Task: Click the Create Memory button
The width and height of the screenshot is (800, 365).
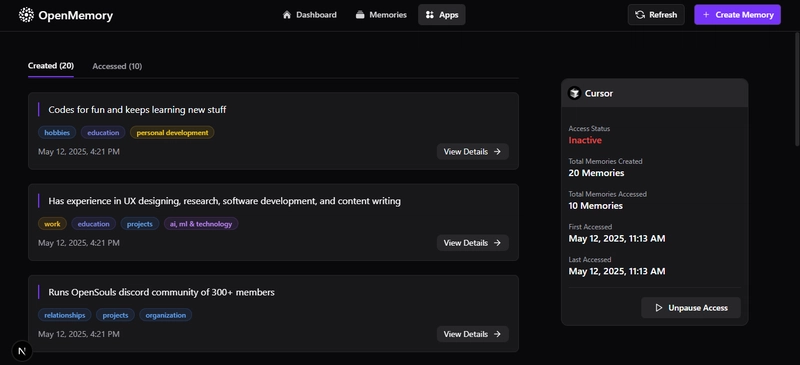Action: [737, 15]
